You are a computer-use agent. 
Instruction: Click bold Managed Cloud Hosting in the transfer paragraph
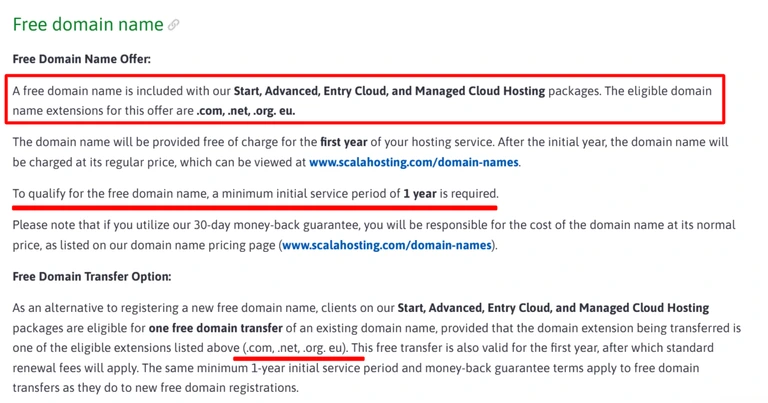pyautogui.click(x=644, y=308)
